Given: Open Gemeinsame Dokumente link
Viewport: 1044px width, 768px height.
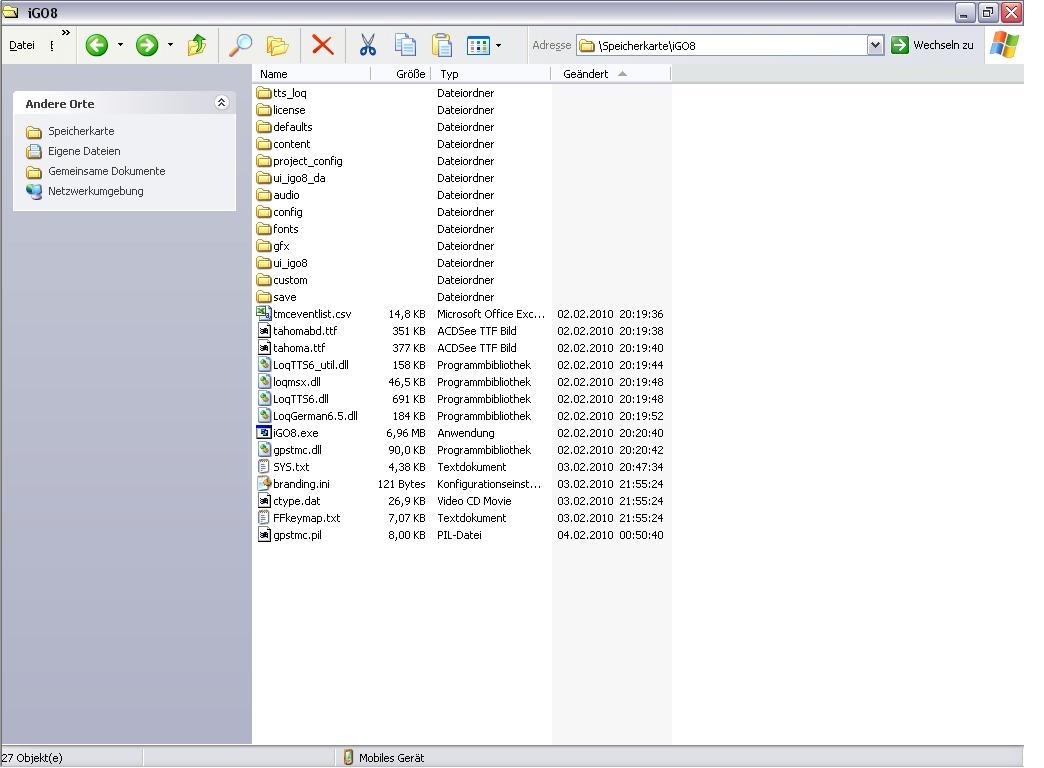Looking at the screenshot, I should [107, 171].
